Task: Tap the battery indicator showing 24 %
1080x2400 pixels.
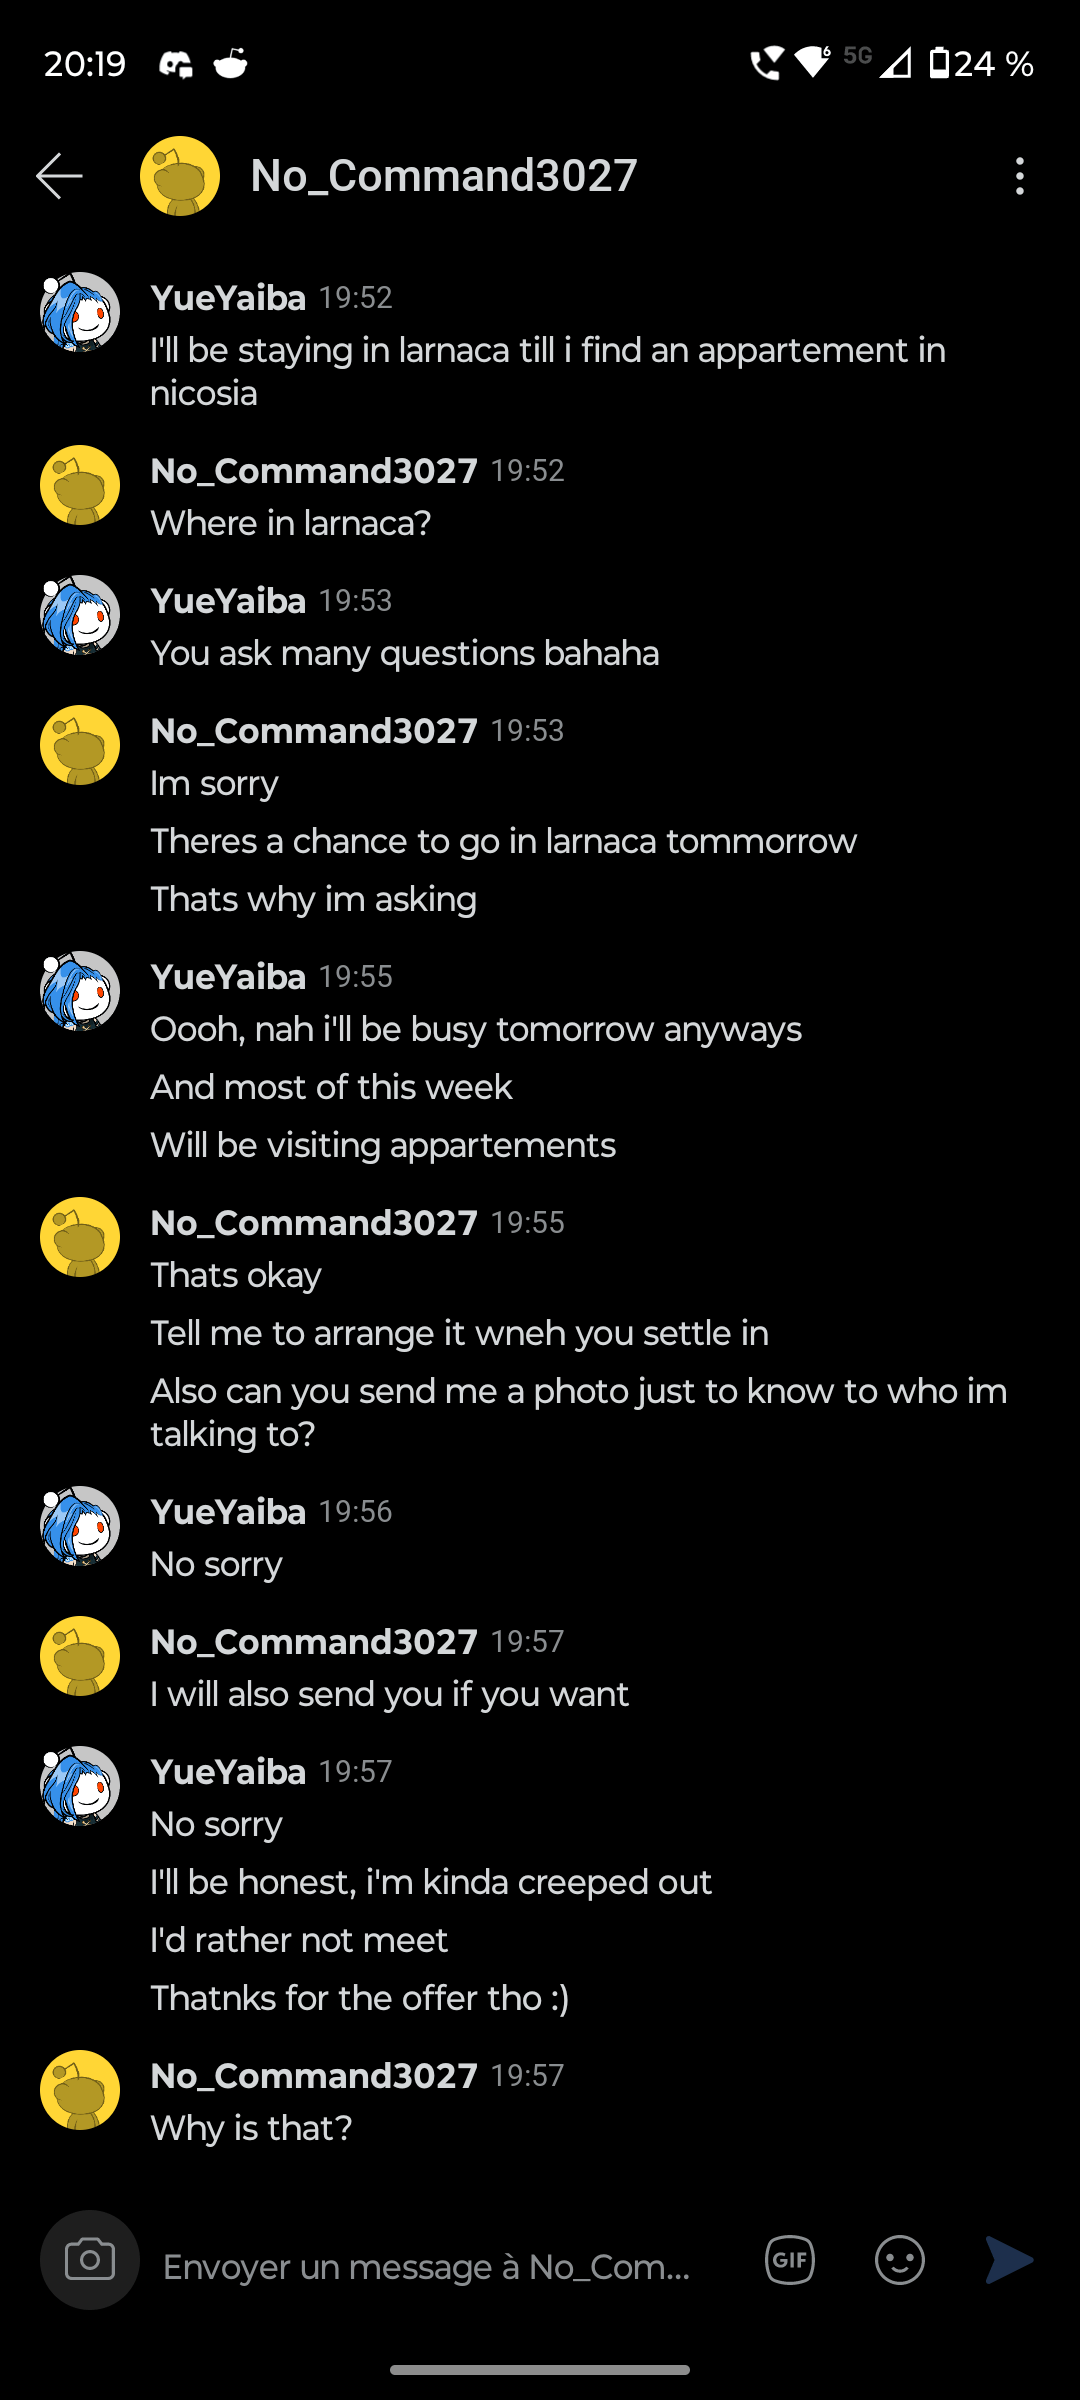Action: [982, 64]
